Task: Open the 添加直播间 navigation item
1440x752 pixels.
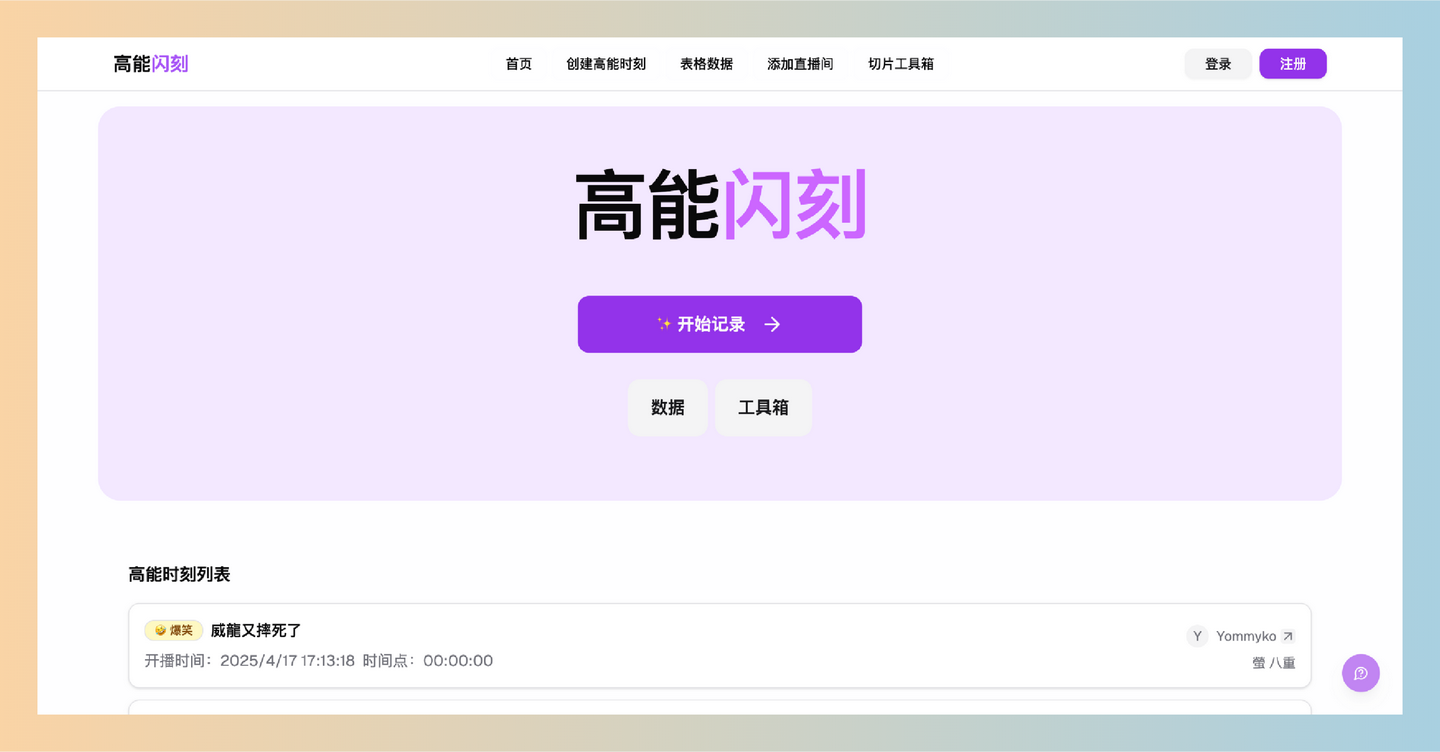Action: (x=800, y=63)
